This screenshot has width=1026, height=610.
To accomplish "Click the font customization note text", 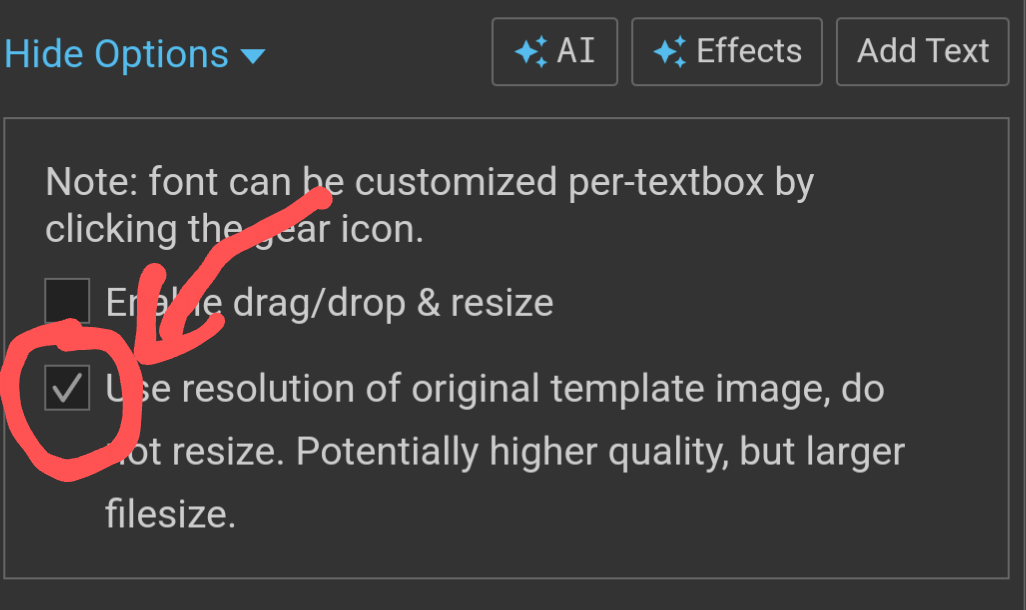I will pyautogui.click(x=429, y=206).
